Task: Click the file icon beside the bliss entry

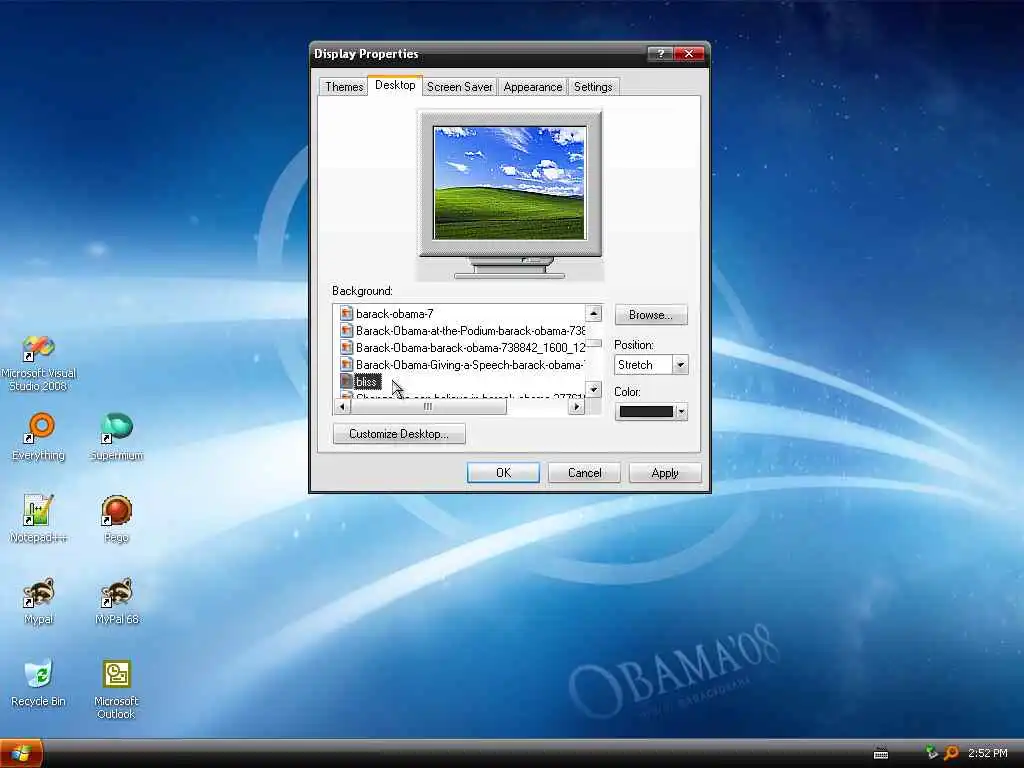Action: point(346,381)
